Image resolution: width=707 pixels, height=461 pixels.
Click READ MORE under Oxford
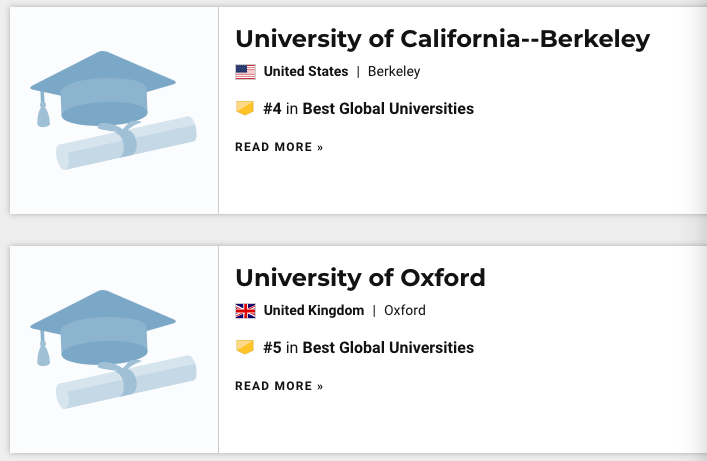[279, 386]
